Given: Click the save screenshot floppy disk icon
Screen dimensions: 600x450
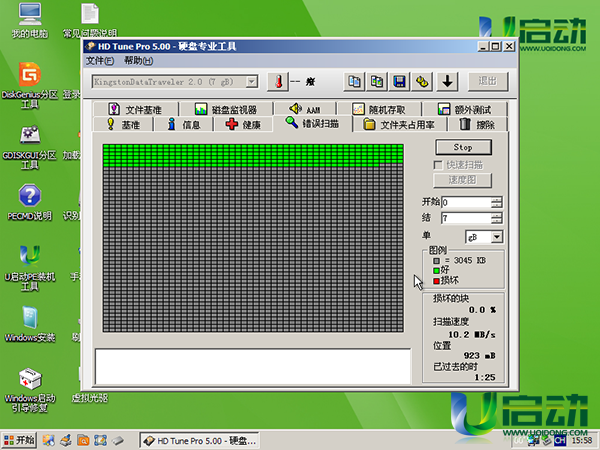Looking at the screenshot, I should pos(399,82).
